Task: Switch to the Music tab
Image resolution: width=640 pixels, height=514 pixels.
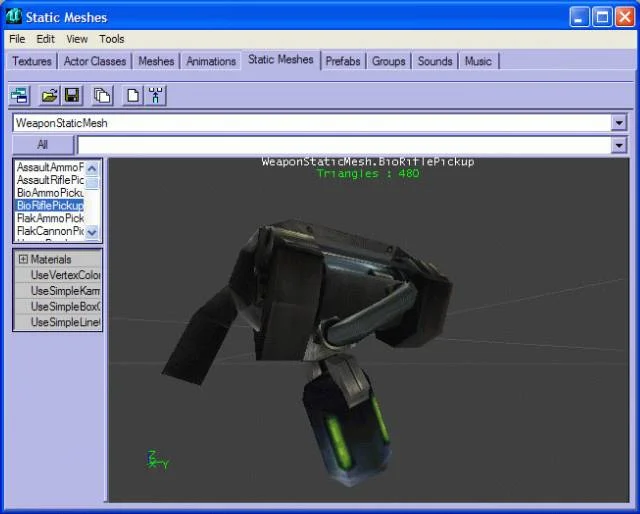Action: tap(478, 61)
